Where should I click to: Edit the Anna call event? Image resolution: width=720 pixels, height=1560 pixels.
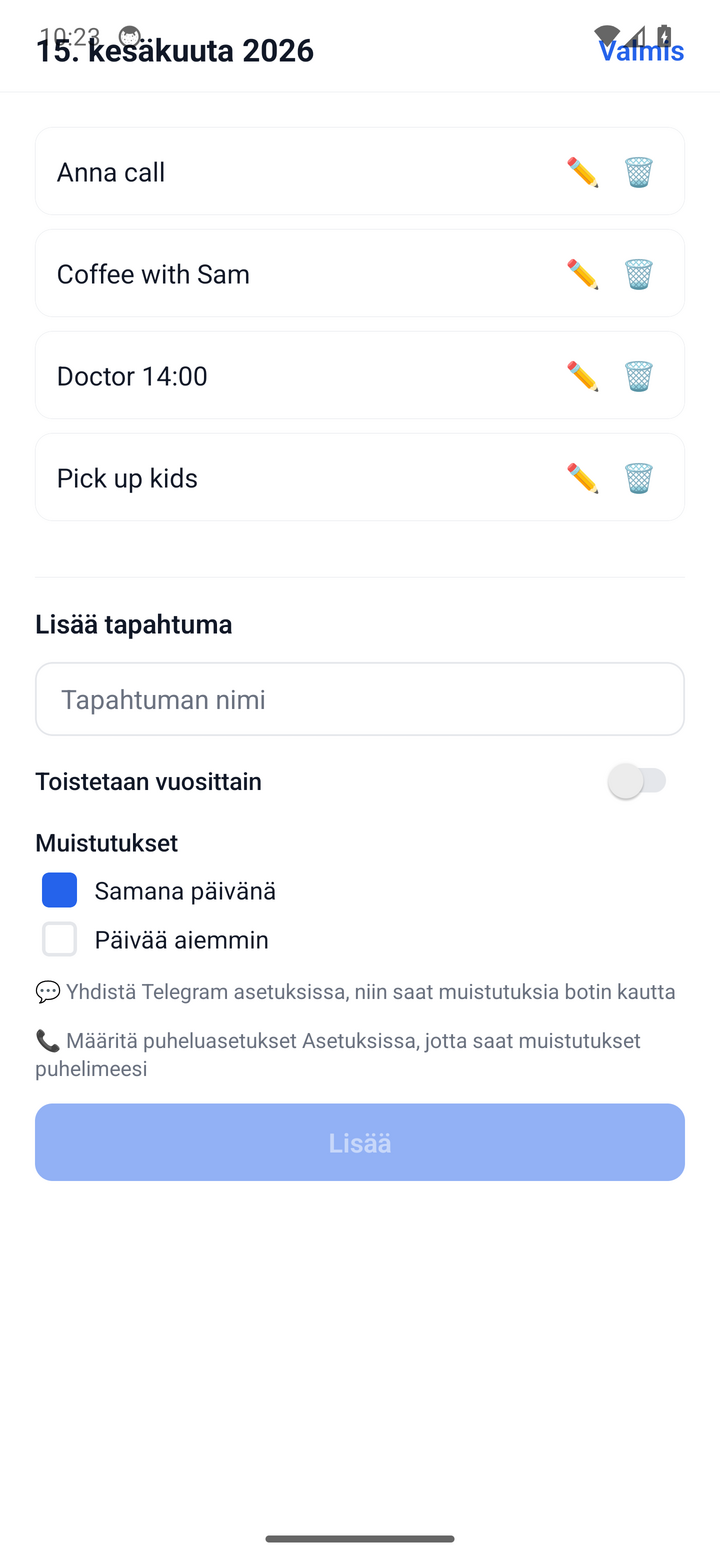582,172
